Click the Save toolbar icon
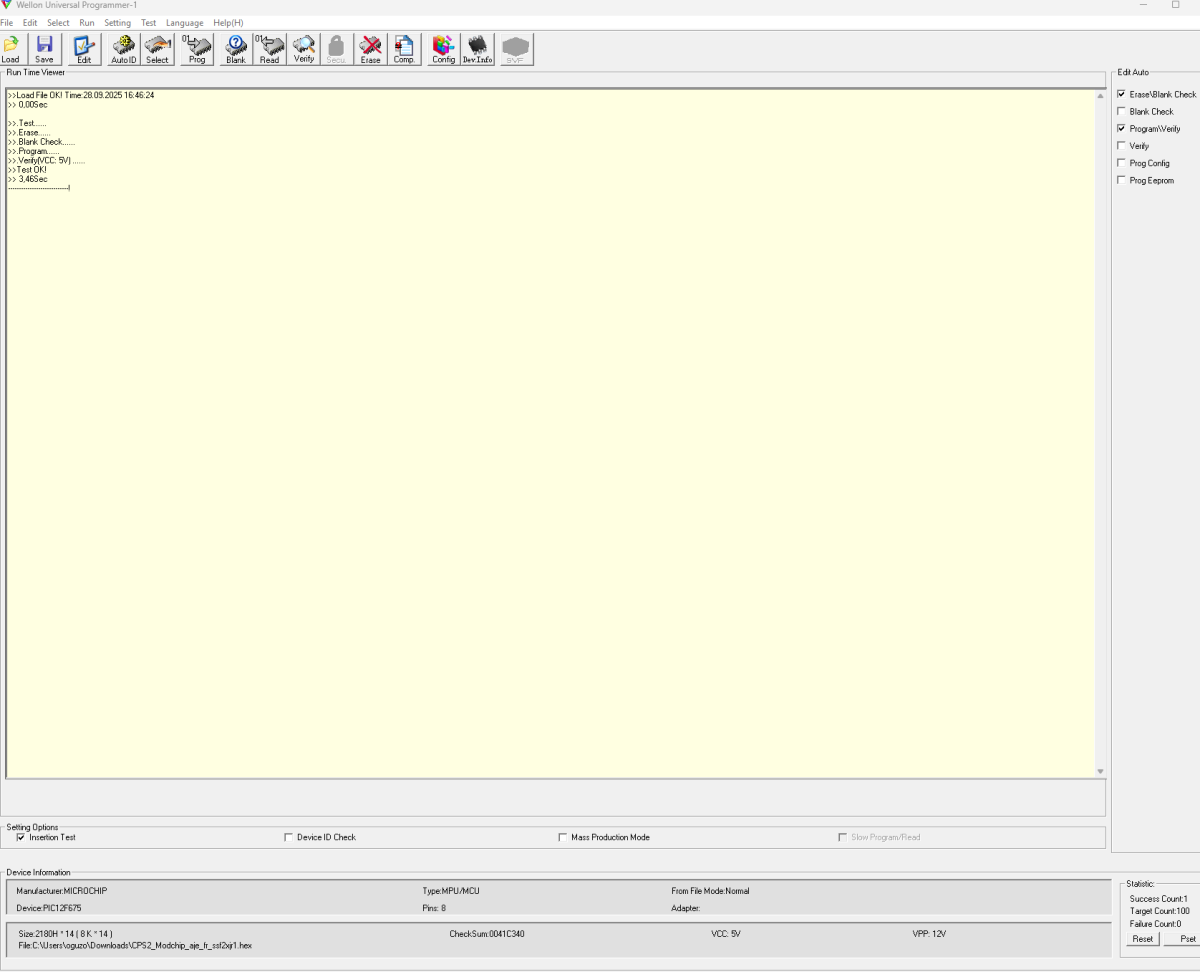Image resolution: width=1200 pixels, height=972 pixels. point(45,49)
